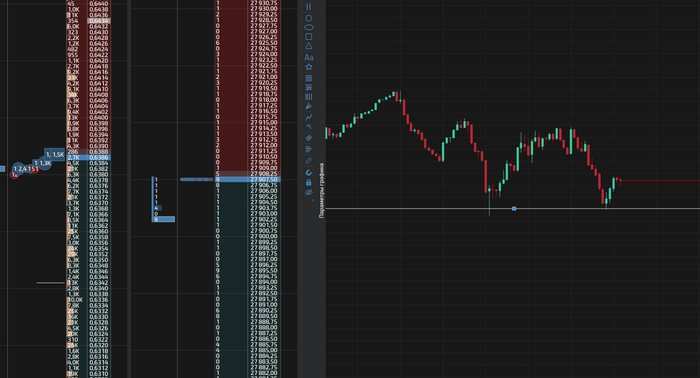Screen dimensions: 700x378
Task: Click the gray horizontal support line on chart
Action: coord(512,208)
